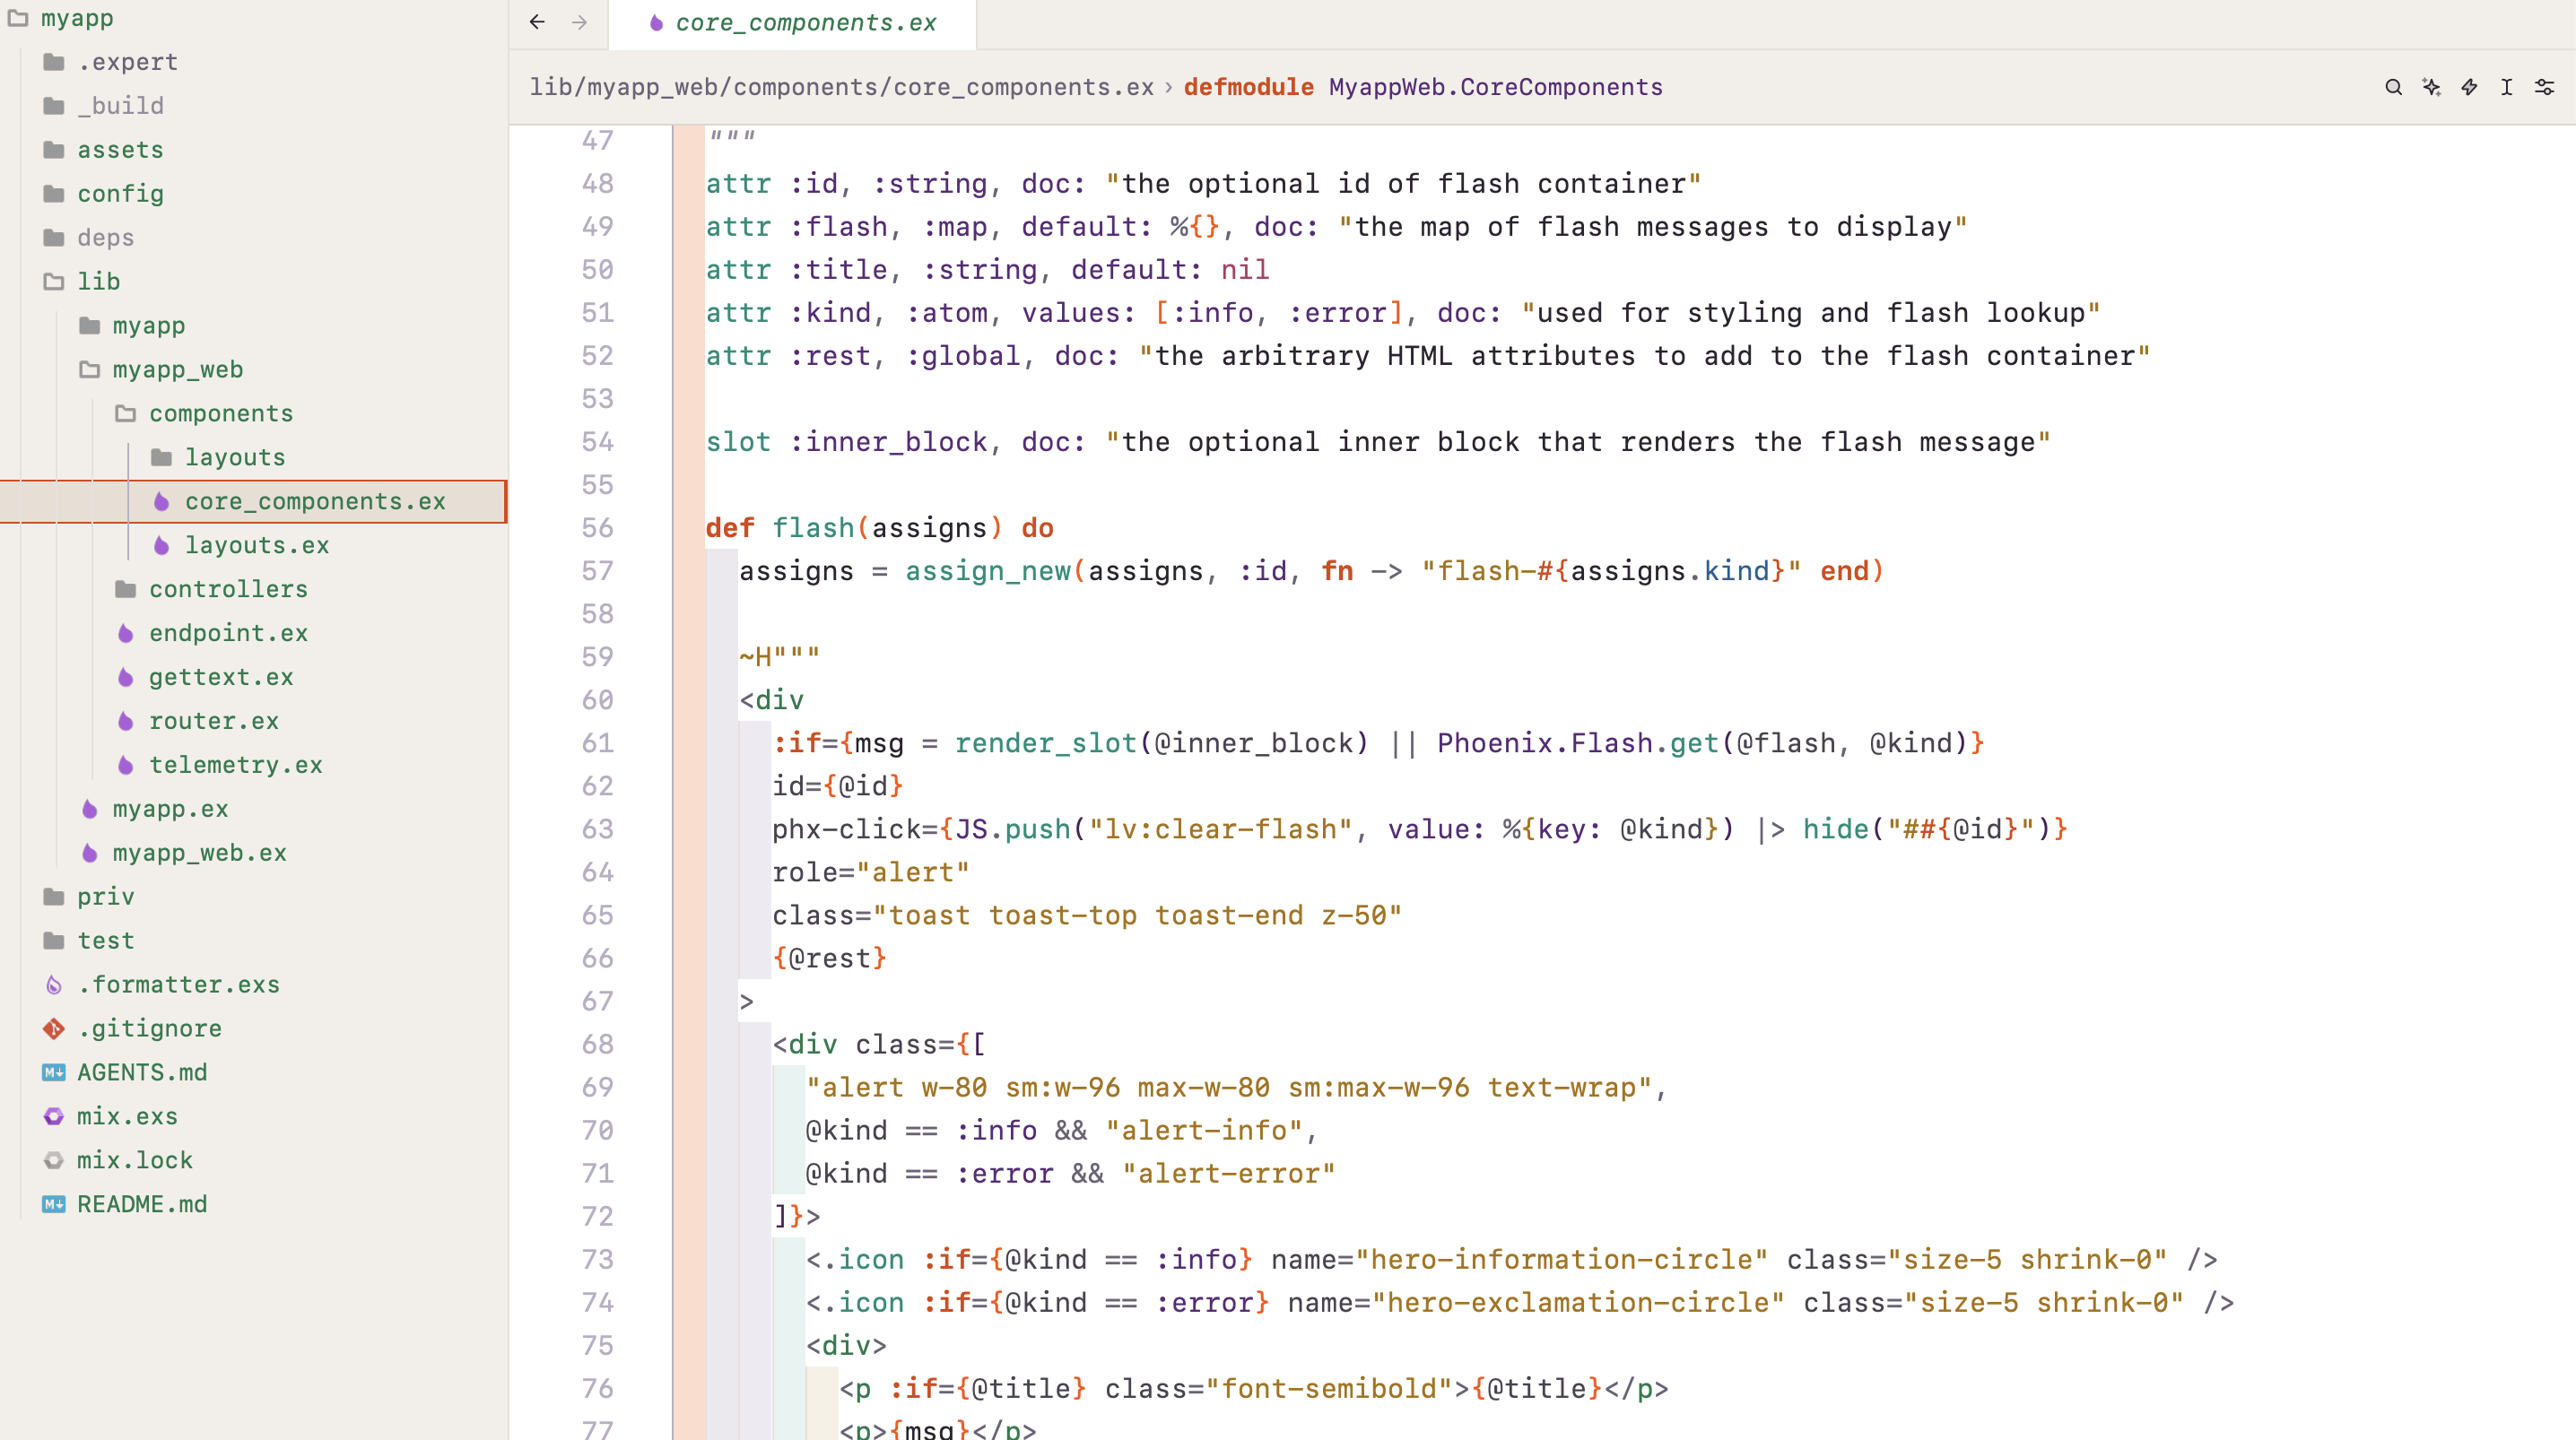Screen dimensions: 2576x1440
Task: Go forward with the right arrow
Action: pyautogui.click(x=579, y=22)
